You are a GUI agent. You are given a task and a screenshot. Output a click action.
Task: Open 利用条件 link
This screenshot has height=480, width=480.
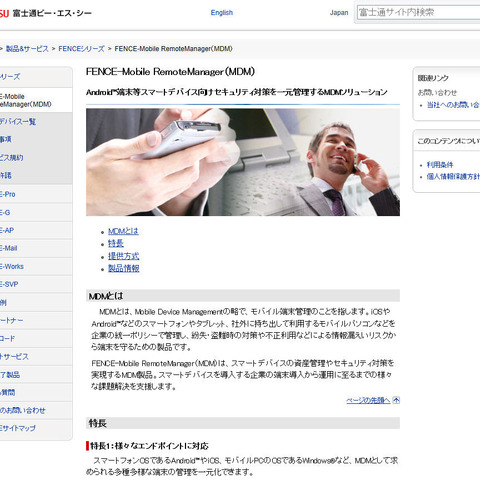coord(440,165)
